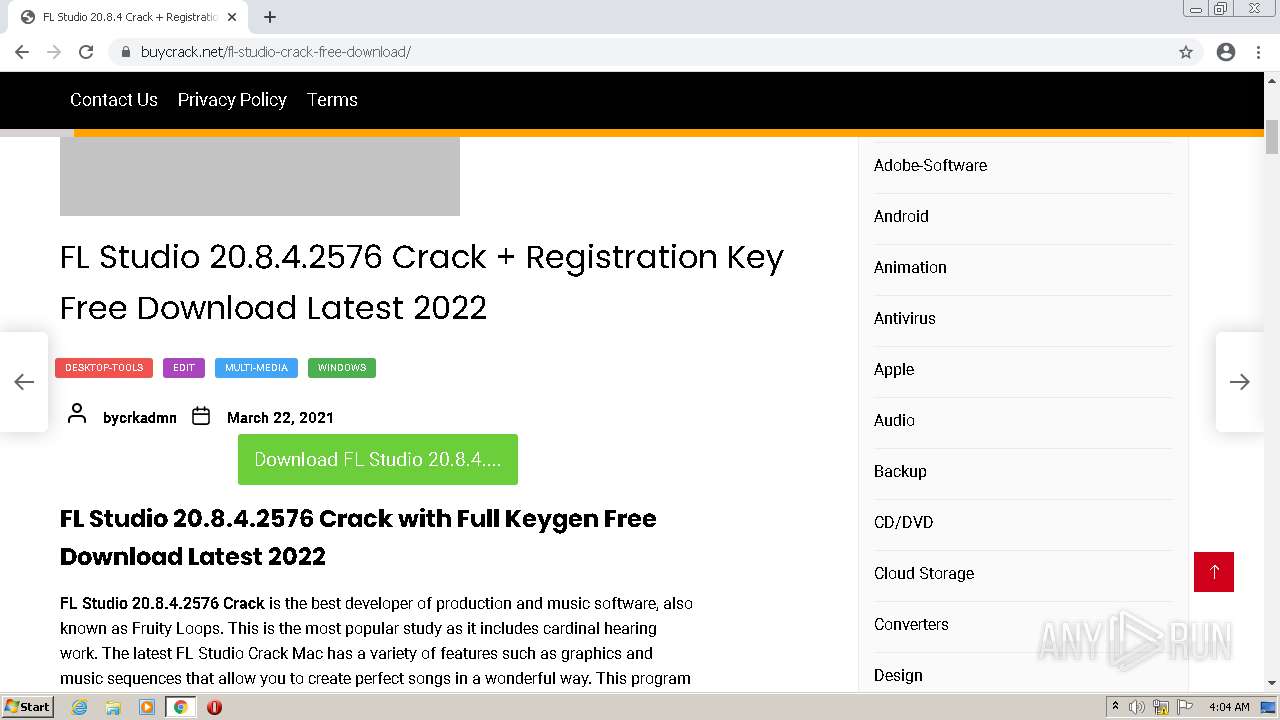Click the WINDOWS tag

pos(342,368)
